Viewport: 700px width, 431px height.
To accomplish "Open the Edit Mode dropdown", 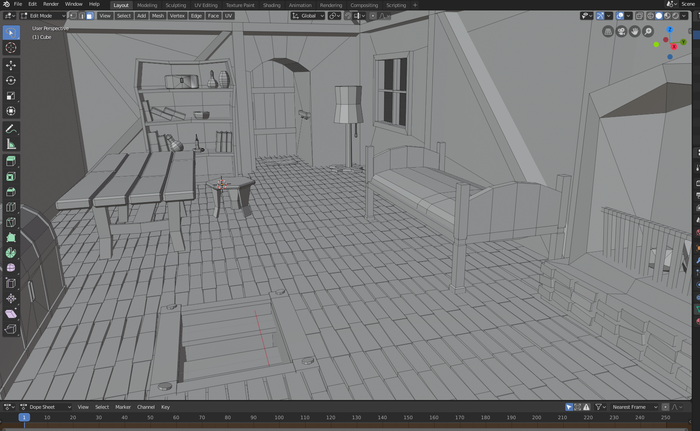I will (x=44, y=16).
